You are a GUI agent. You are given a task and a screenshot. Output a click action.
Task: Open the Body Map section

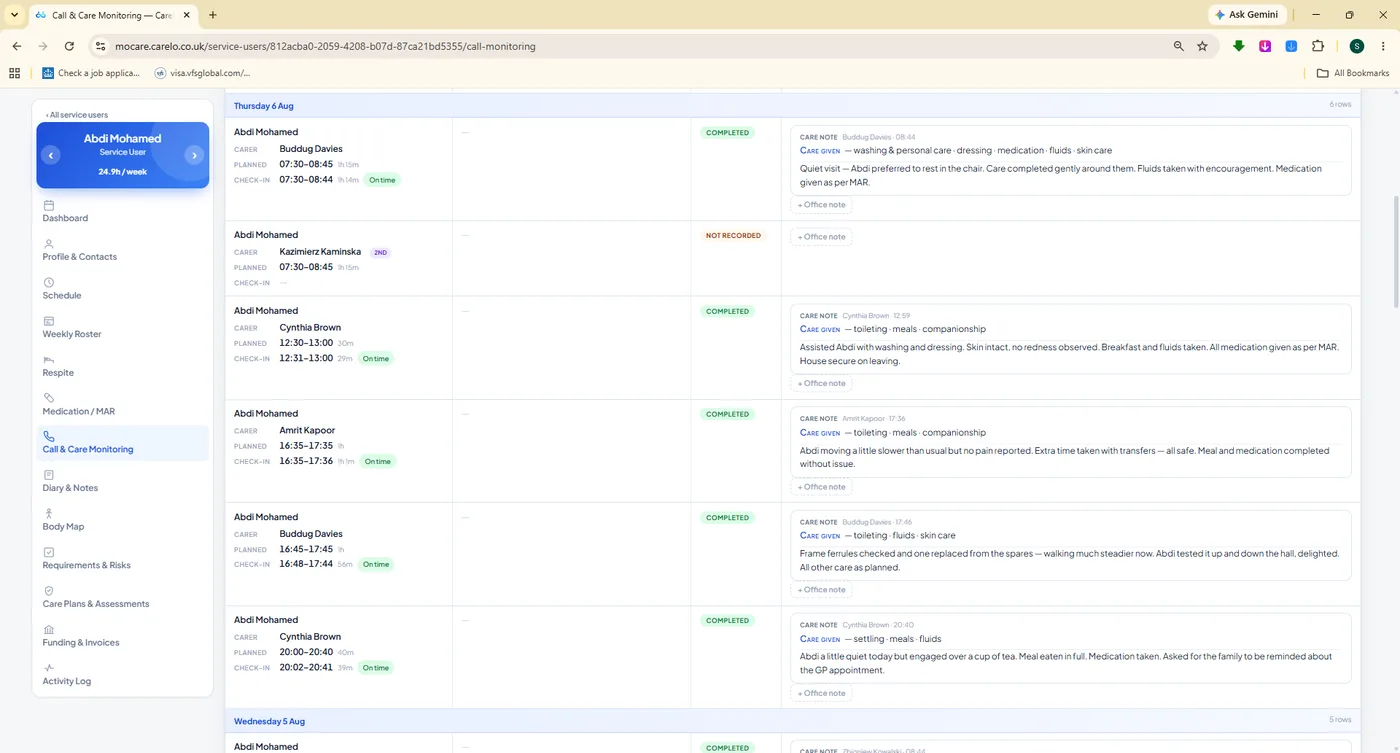63,527
